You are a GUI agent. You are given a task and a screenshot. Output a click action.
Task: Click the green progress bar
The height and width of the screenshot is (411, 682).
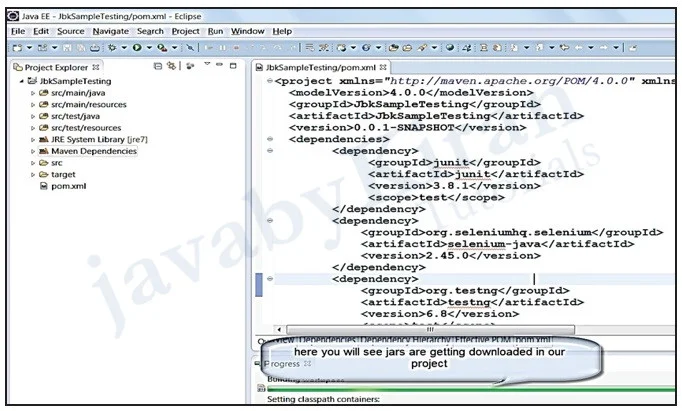(471, 389)
